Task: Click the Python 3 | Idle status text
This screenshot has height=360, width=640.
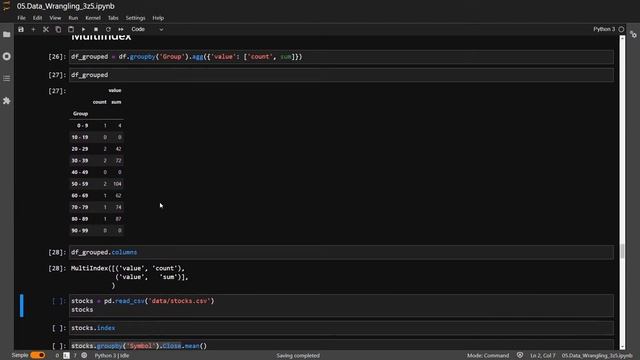Action: (x=112, y=356)
